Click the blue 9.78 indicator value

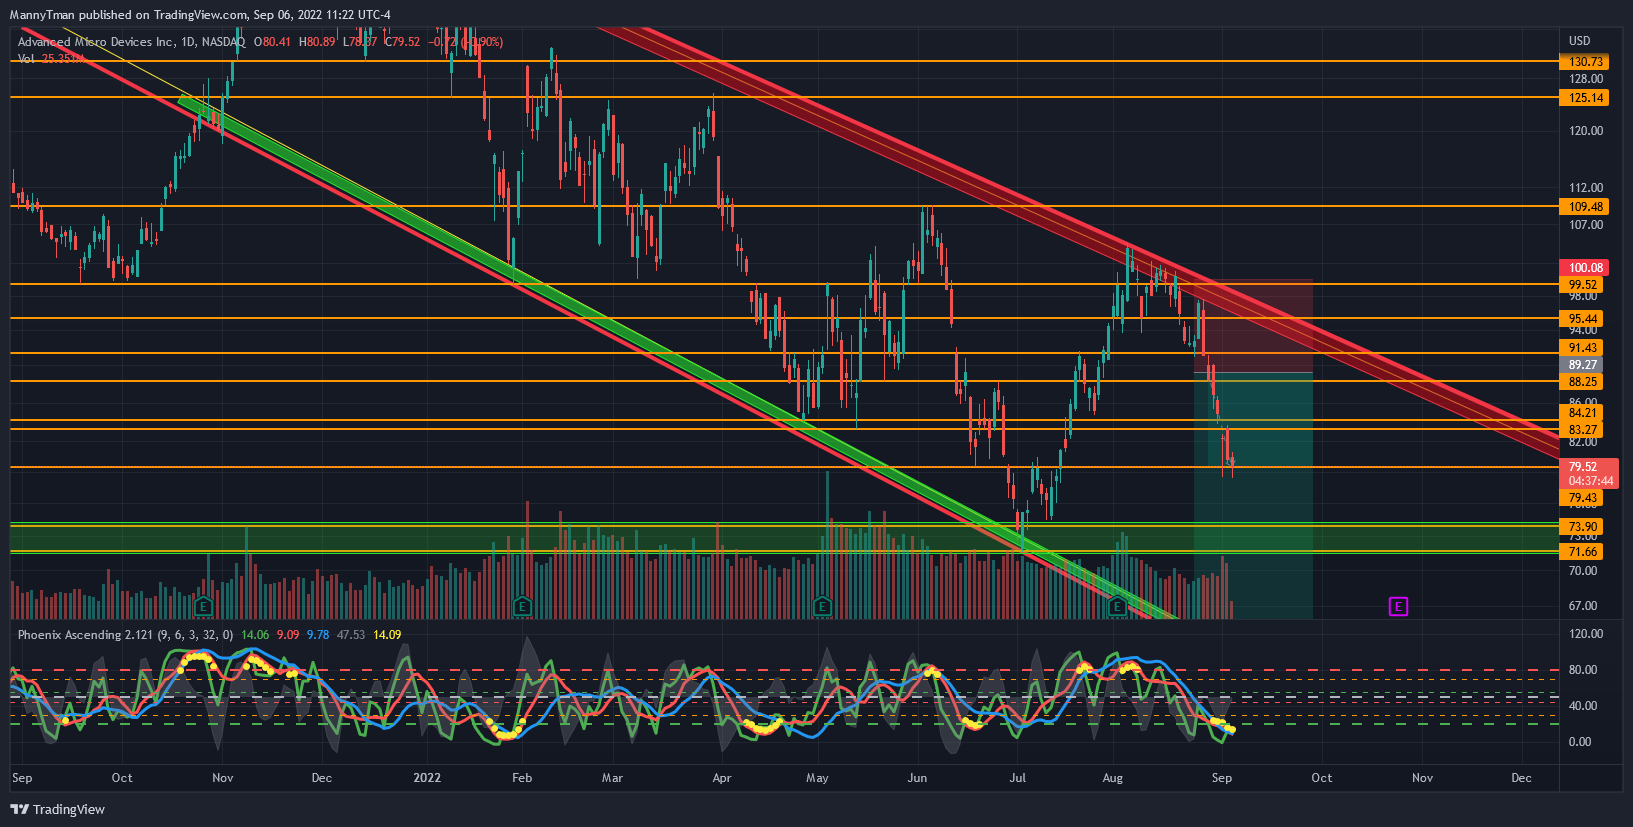coord(318,635)
